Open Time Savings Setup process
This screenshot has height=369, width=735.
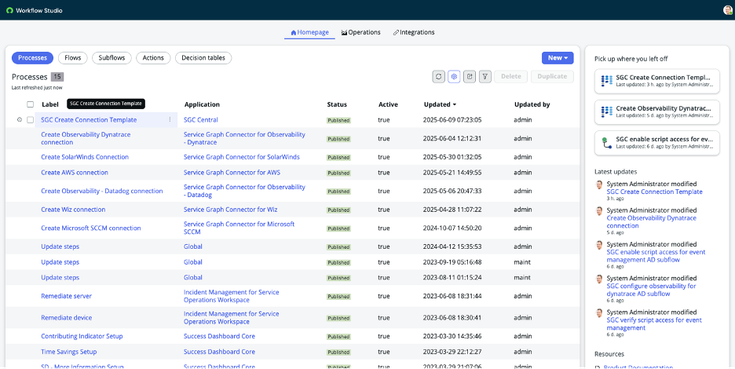tap(69, 351)
